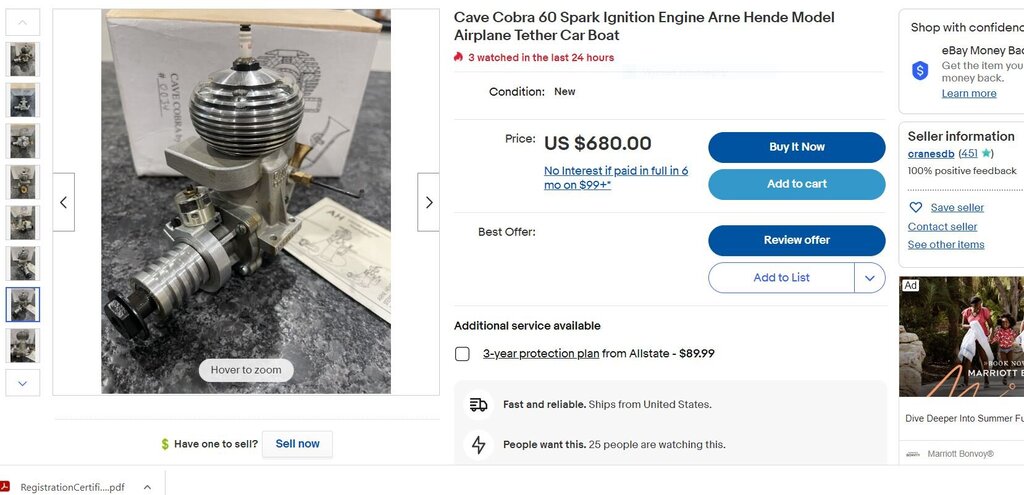Click the eBay Money Back shield icon
1024x495 pixels.
tap(920, 70)
